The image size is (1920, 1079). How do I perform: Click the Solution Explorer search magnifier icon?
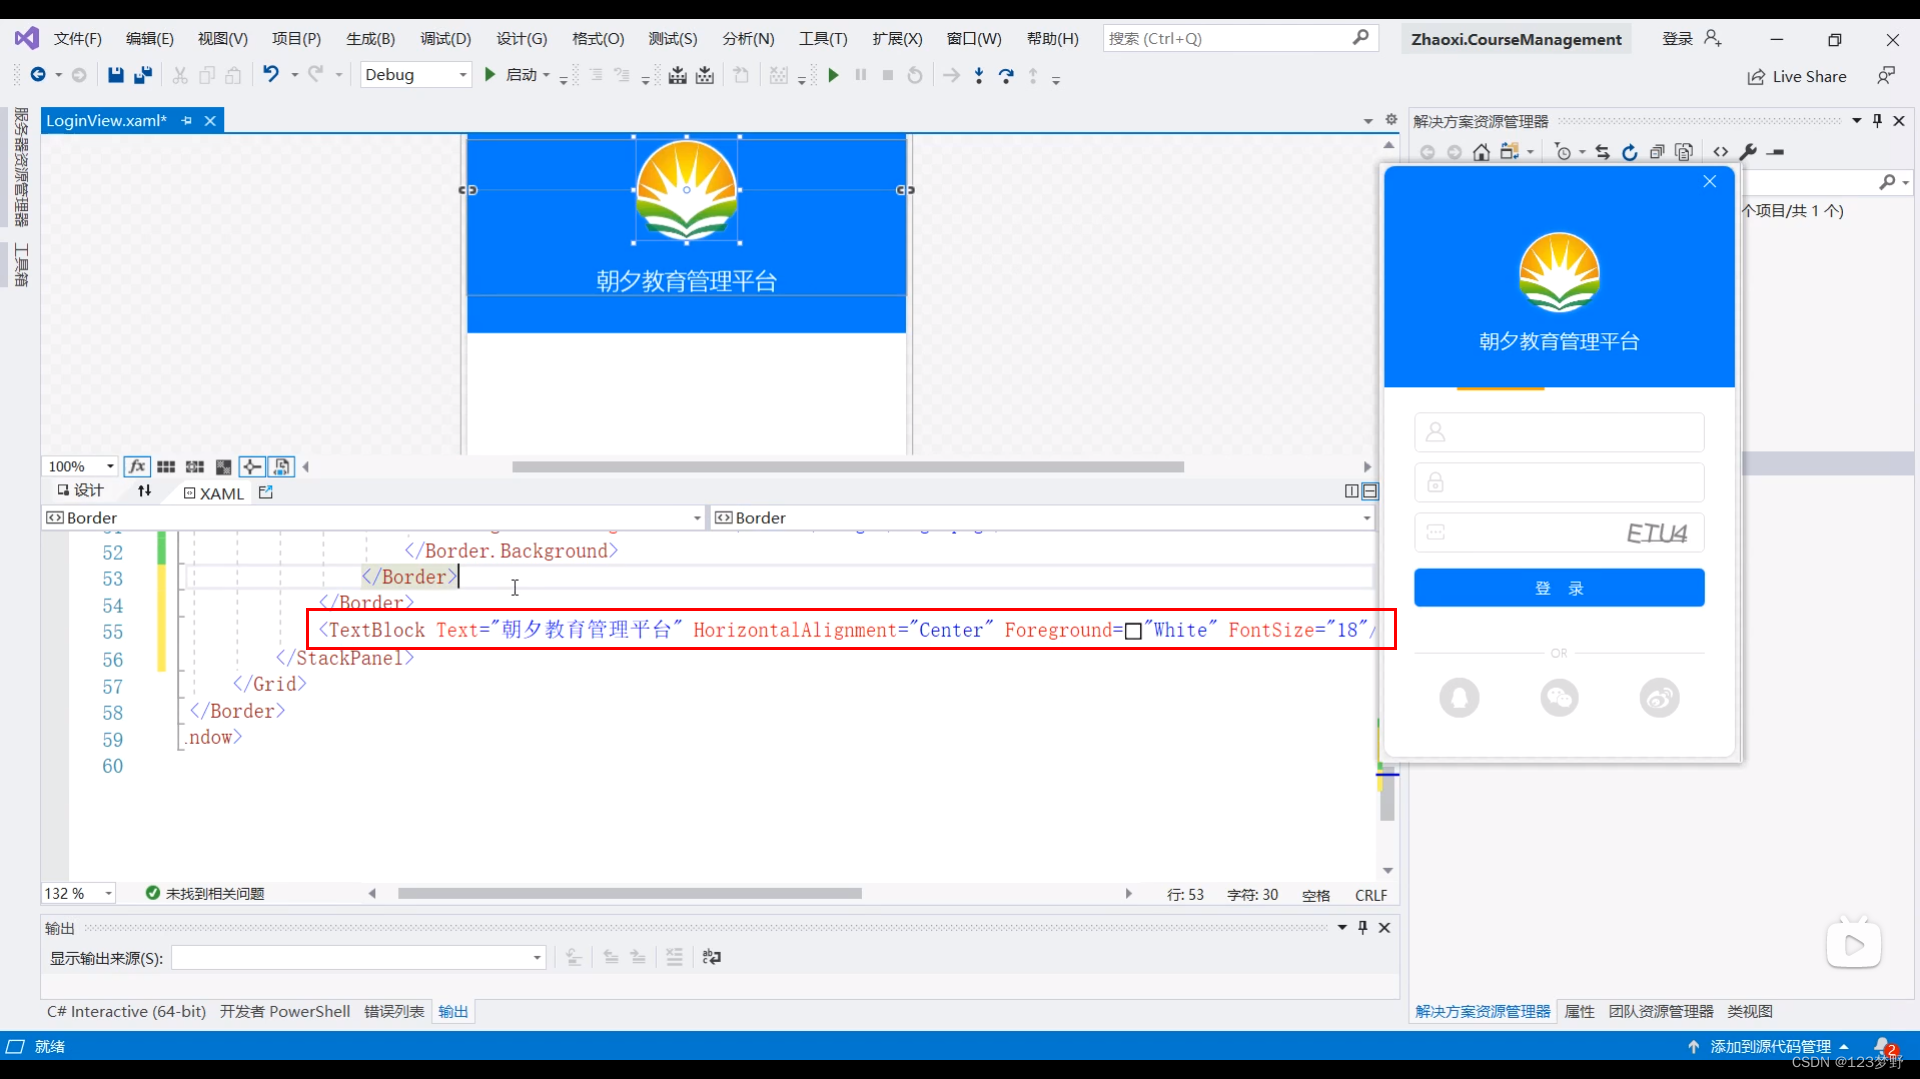pos(1887,181)
